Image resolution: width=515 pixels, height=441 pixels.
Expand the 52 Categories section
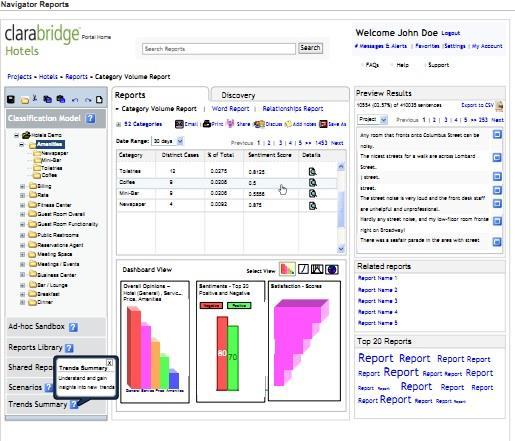click(x=118, y=124)
